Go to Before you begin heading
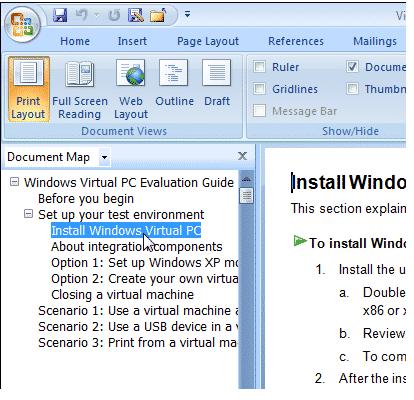Image resolution: width=414 pixels, height=400 pixels. [86, 199]
